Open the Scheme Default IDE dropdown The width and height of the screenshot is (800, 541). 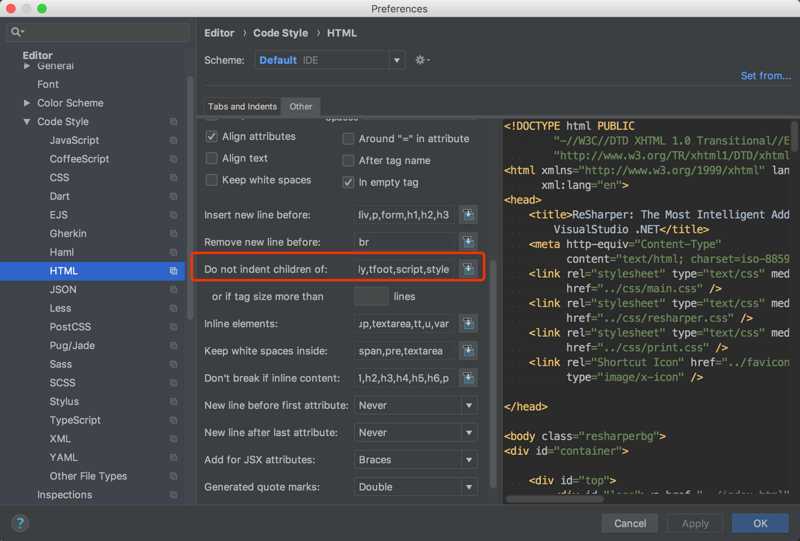click(330, 60)
